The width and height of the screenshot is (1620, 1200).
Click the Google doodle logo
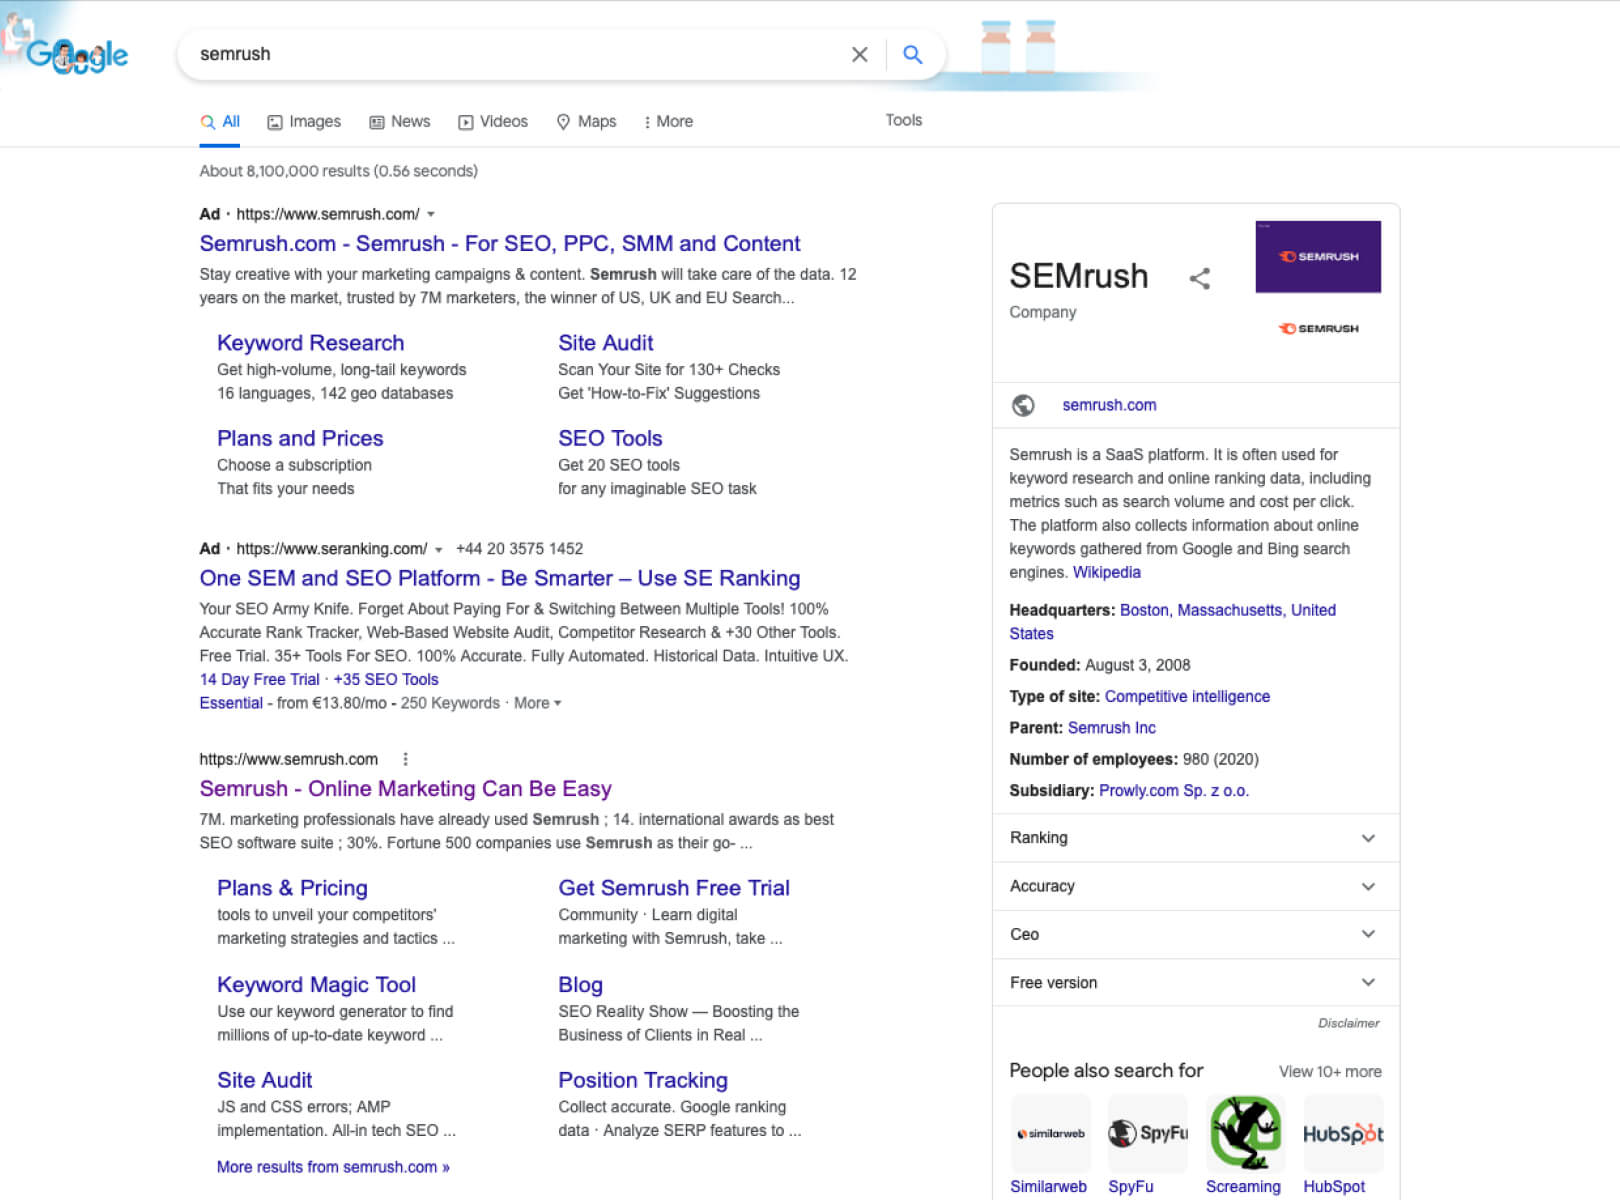pos(76,55)
